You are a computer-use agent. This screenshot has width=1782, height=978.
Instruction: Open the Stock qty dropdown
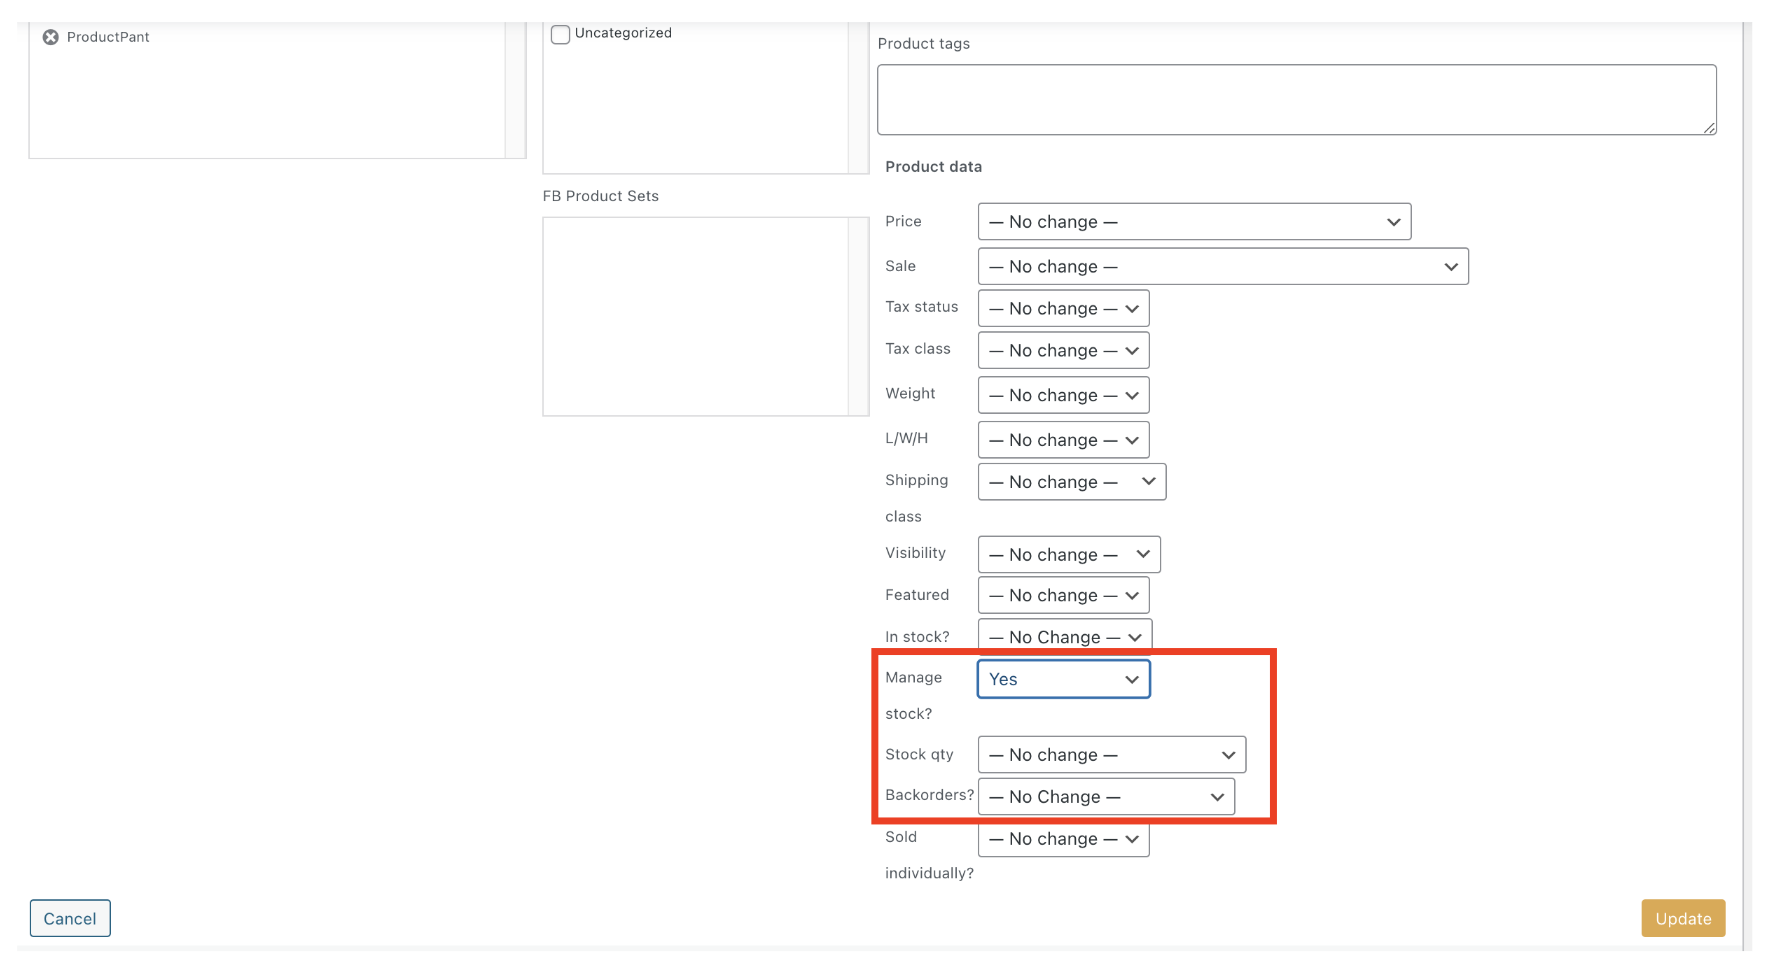click(x=1112, y=755)
